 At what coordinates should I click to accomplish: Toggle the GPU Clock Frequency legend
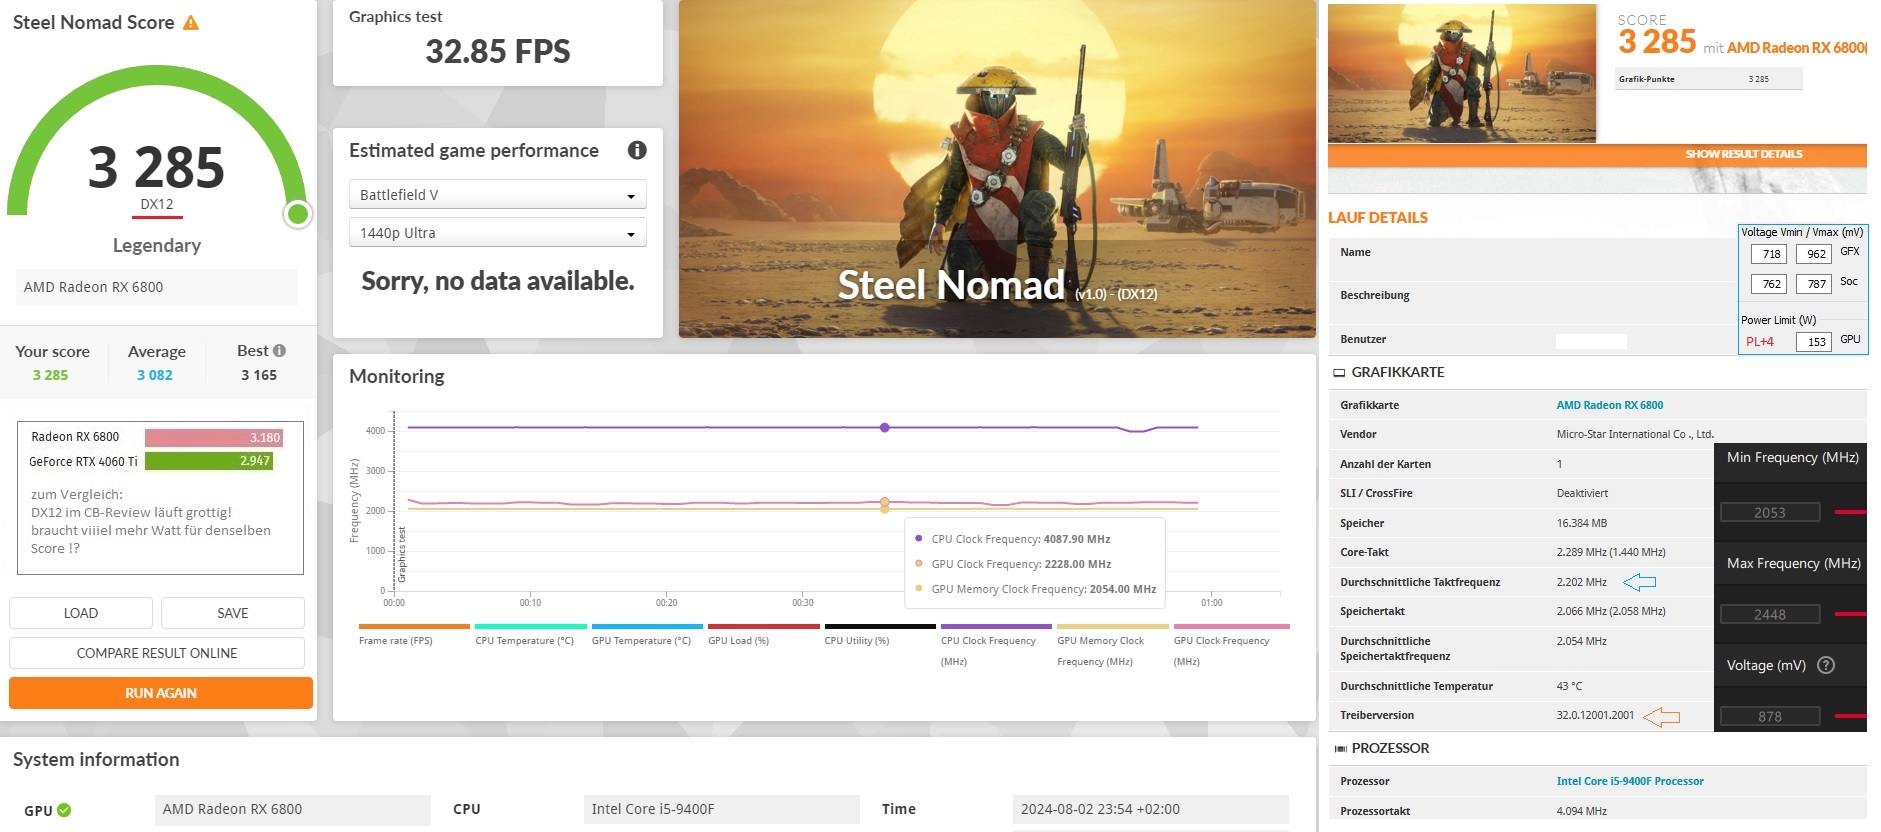point(1231,646)
